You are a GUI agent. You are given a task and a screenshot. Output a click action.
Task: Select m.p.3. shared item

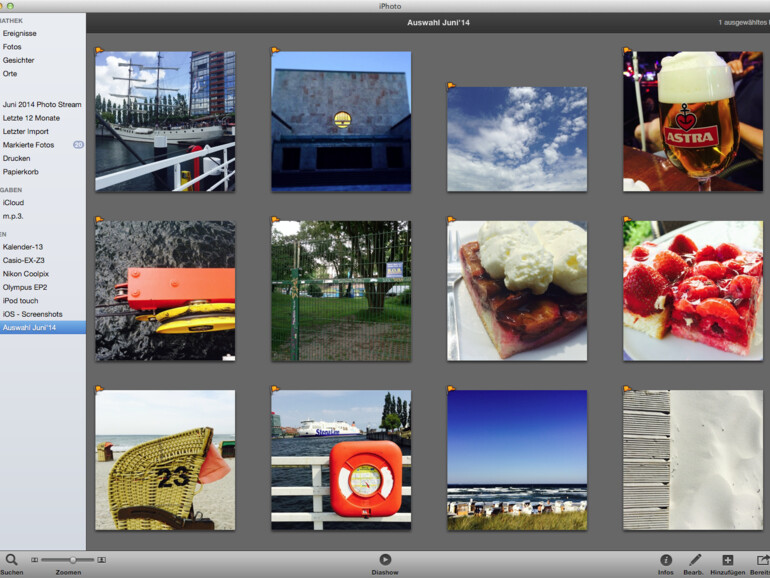pos(13,216)
